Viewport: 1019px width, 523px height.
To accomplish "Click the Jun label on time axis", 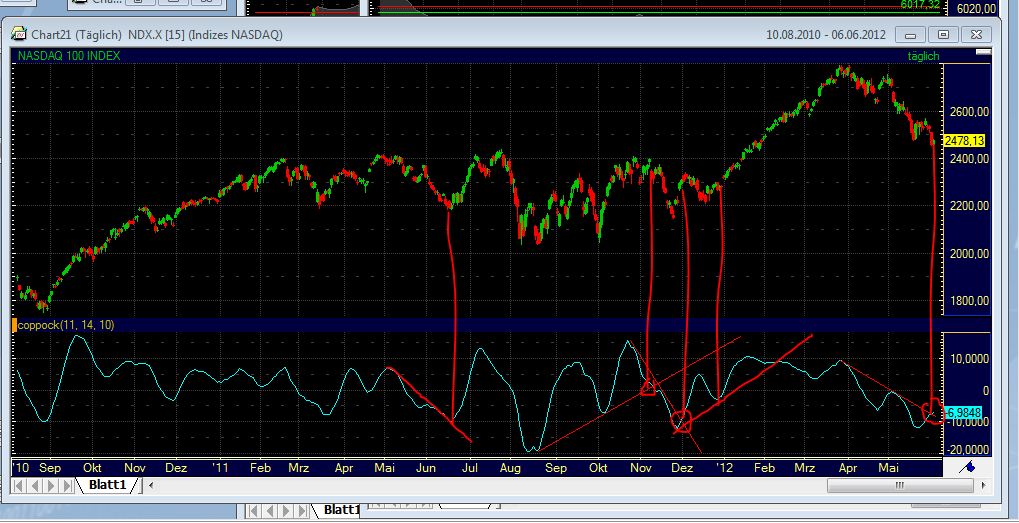I will click(425, 468).
